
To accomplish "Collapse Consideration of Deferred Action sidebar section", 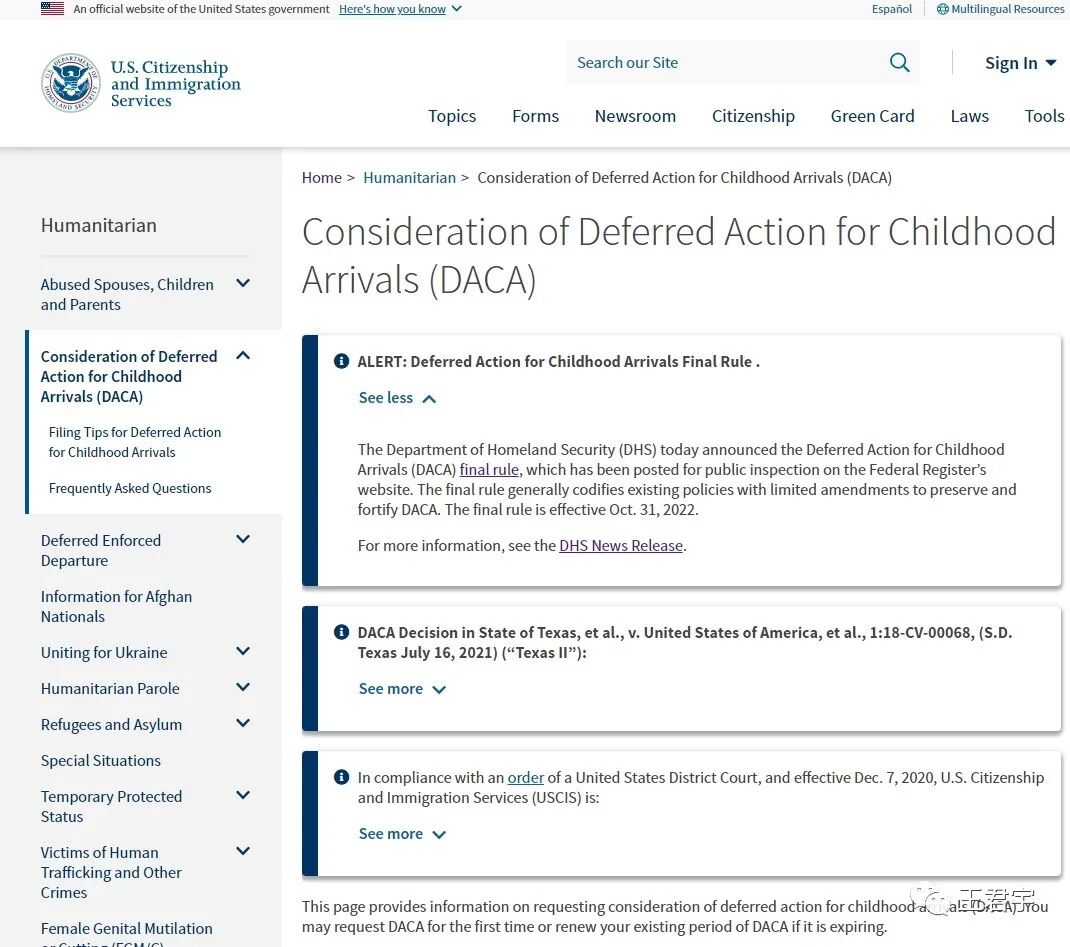I will (243, 355).
